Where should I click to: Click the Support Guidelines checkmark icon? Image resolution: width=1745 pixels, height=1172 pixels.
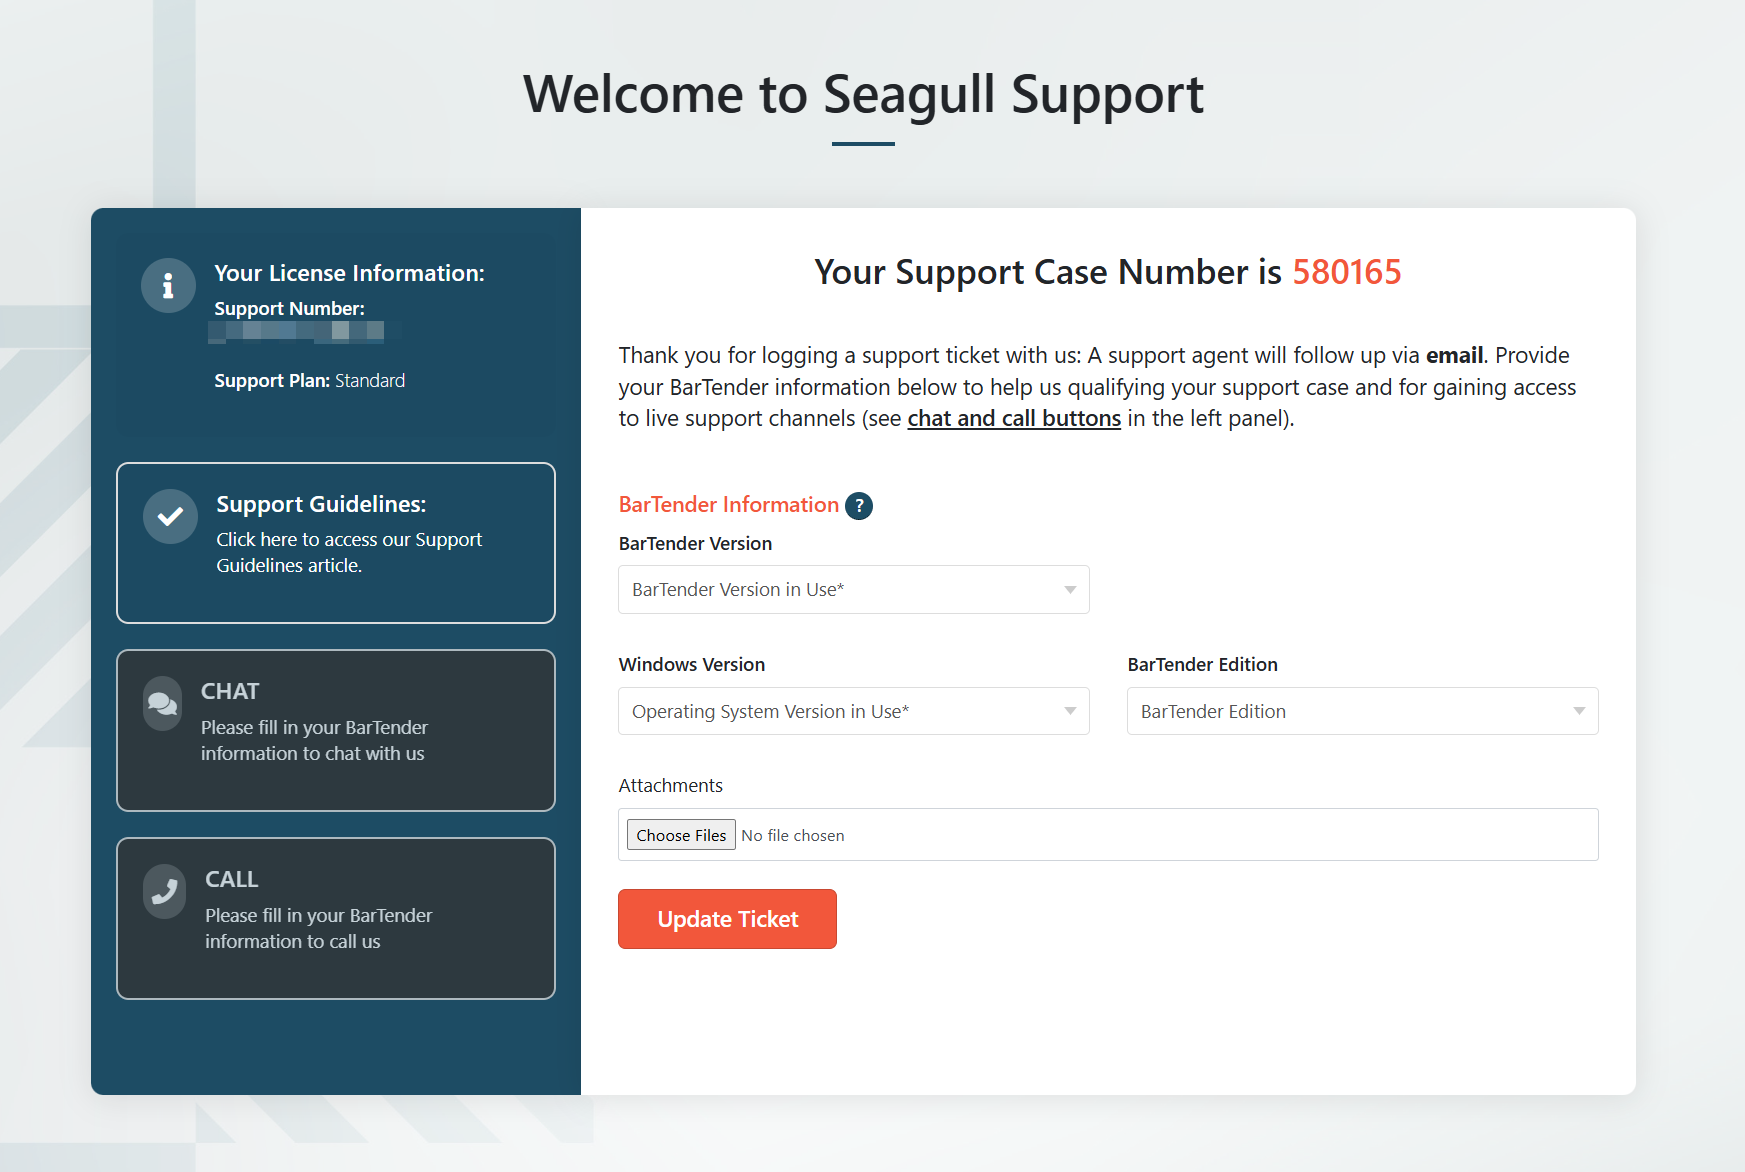click(x=170, y=516)
